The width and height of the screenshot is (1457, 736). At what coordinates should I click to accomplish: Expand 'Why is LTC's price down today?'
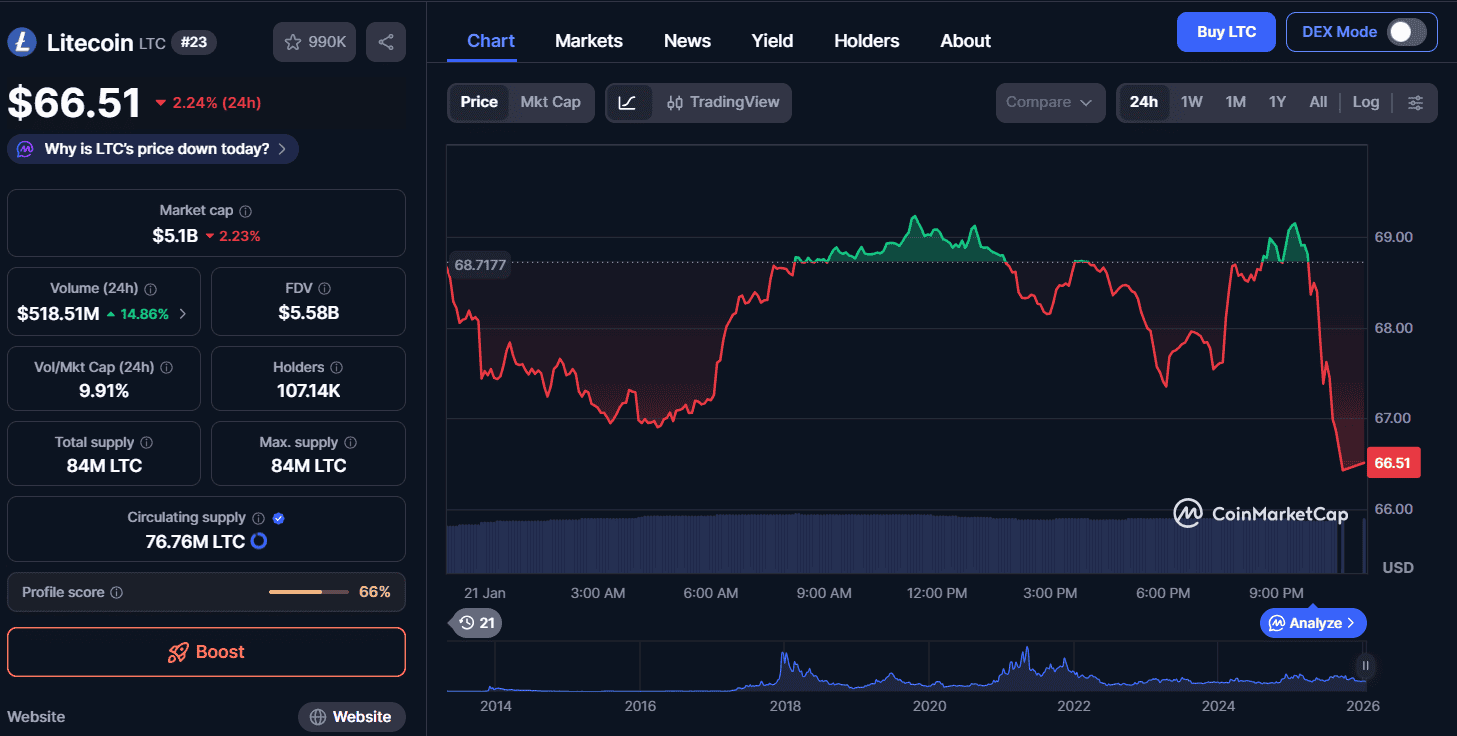click(x=153, y=149)
